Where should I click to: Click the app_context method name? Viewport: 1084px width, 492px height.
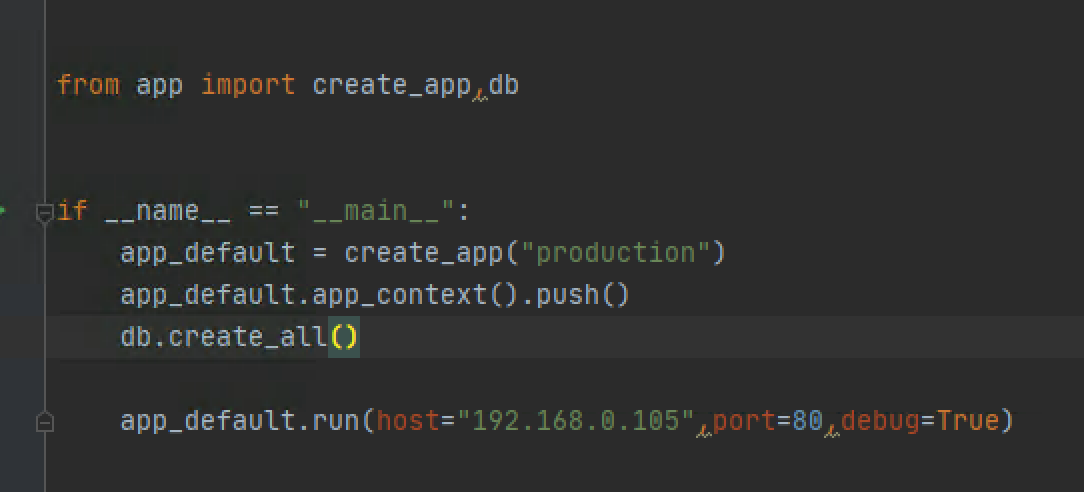(400, 295)
